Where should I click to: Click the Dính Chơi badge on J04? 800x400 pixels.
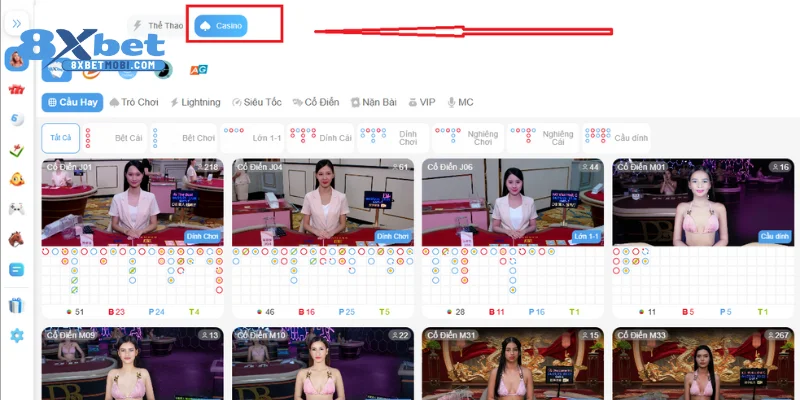393,236
